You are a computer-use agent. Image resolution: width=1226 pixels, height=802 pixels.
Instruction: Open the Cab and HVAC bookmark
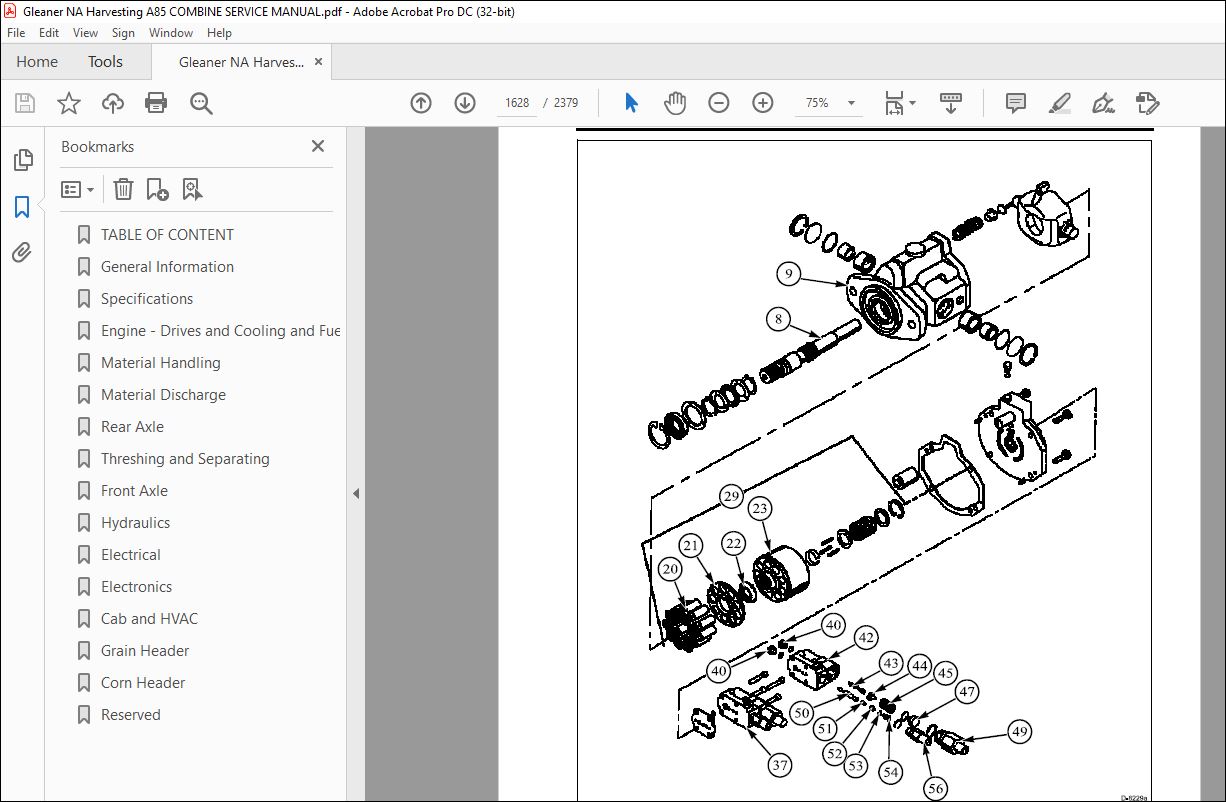tap(149, 619)
